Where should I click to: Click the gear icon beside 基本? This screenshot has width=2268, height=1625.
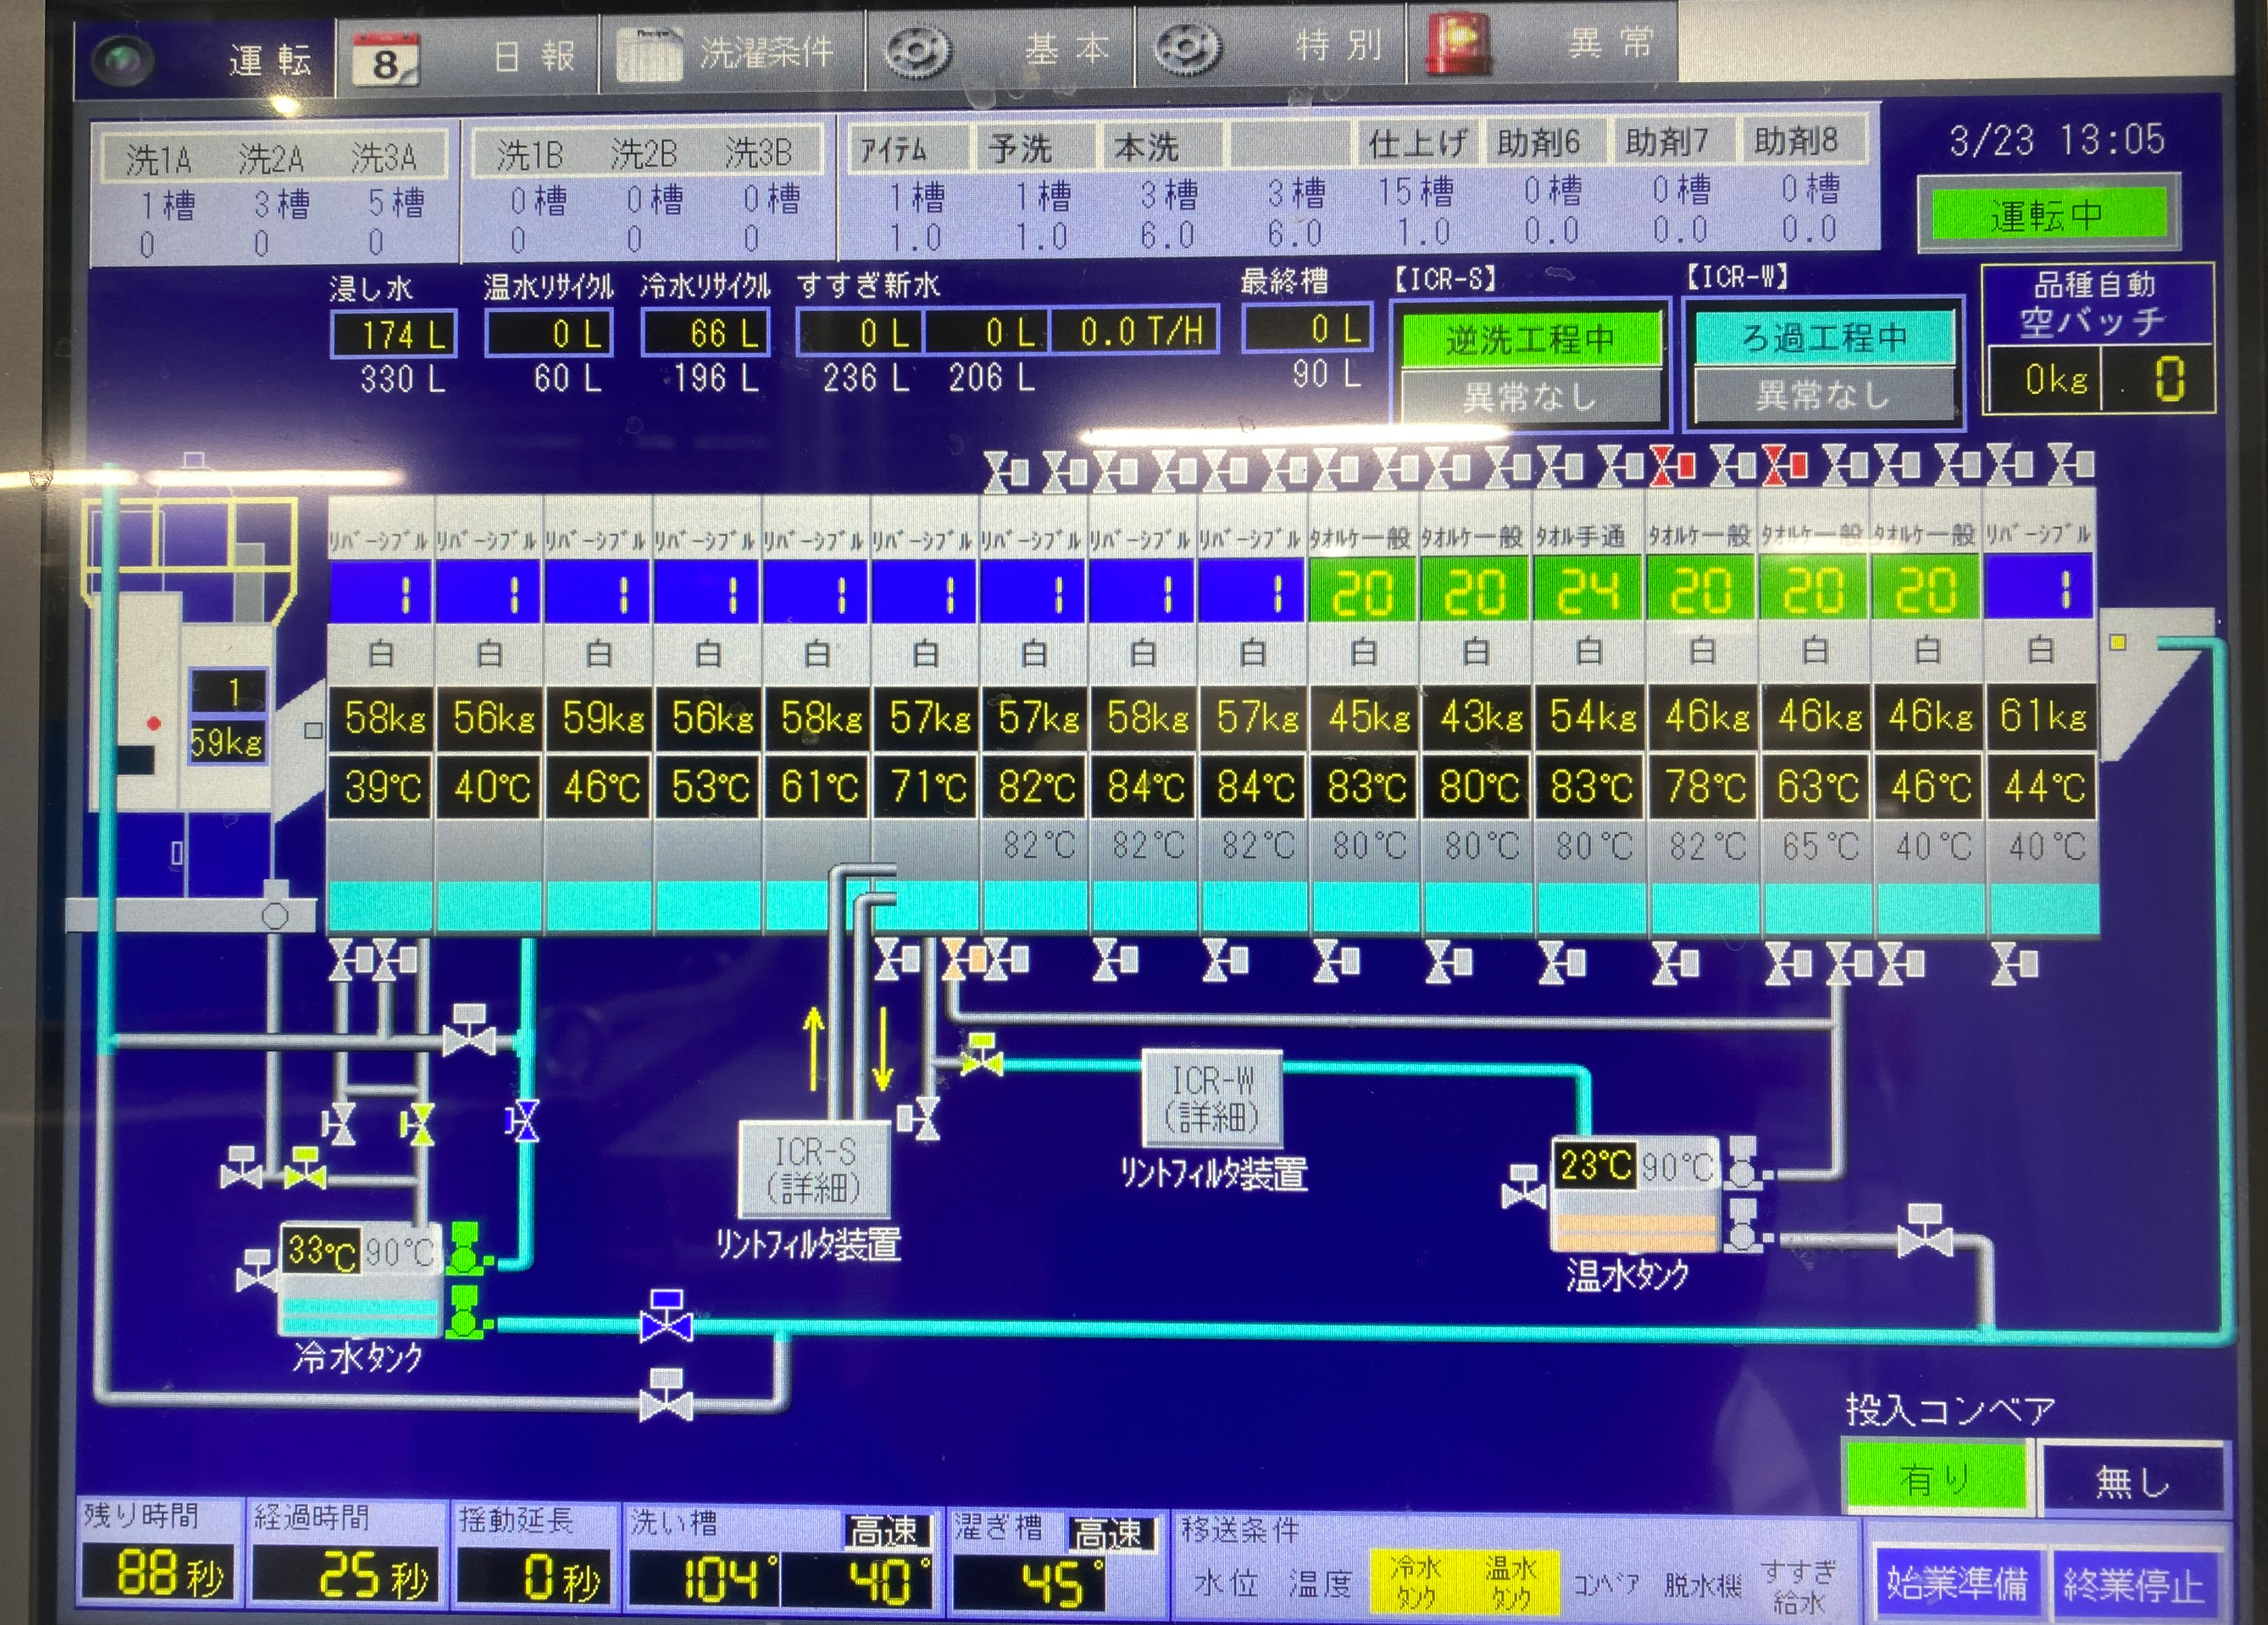(918, 50)
